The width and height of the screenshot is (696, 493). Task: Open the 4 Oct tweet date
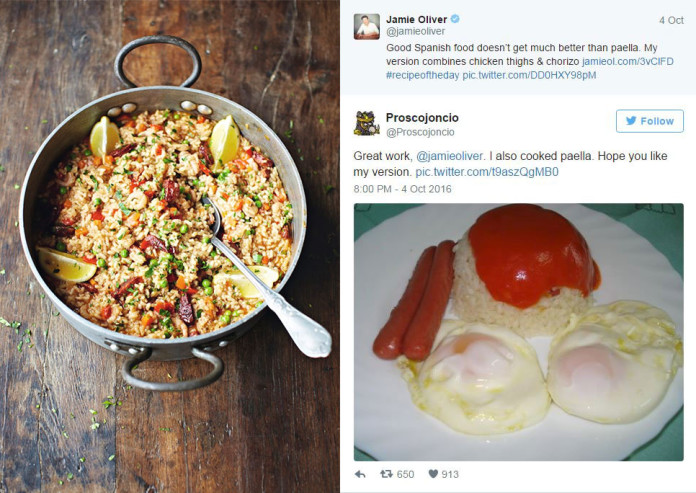[x=671, y=20]
